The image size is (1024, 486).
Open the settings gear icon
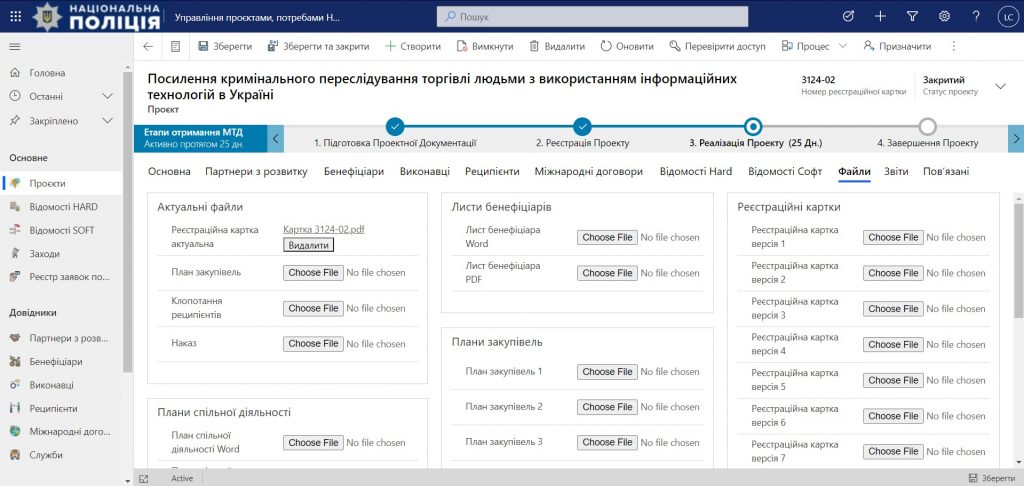click(944, 16)
